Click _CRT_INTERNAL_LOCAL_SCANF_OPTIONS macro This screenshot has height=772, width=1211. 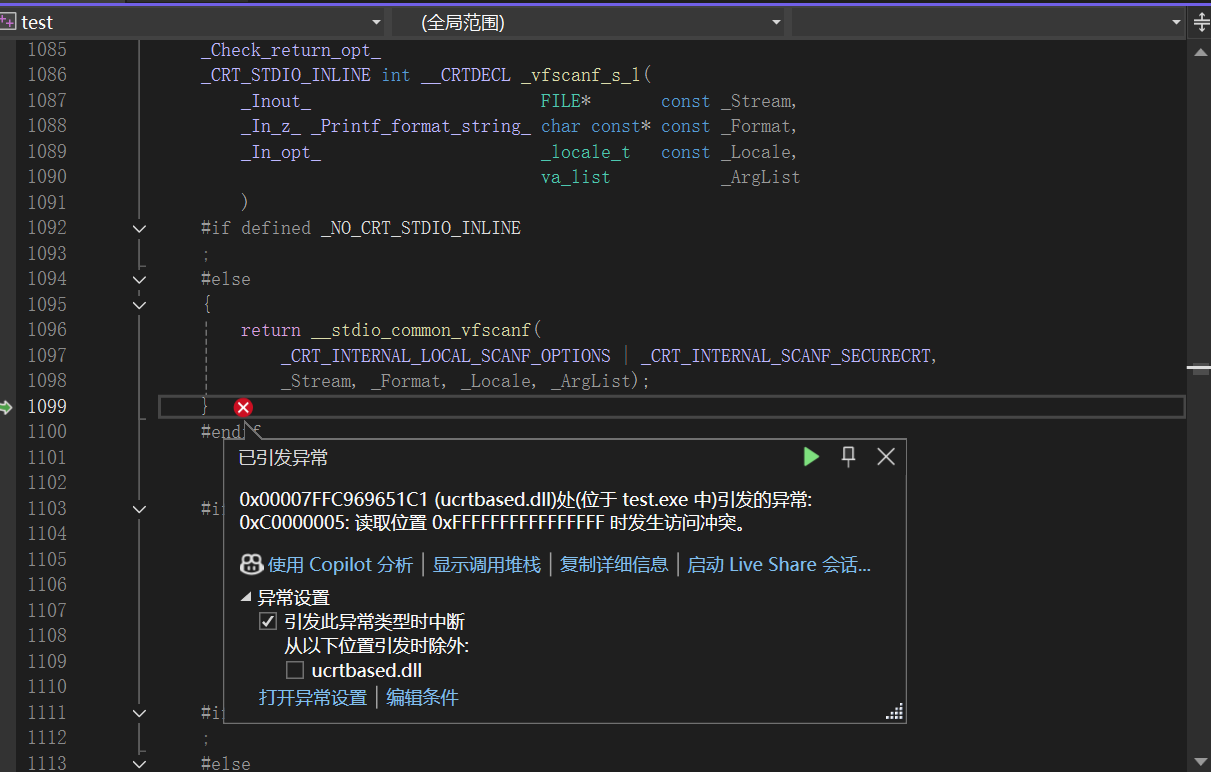click(446, 356)
